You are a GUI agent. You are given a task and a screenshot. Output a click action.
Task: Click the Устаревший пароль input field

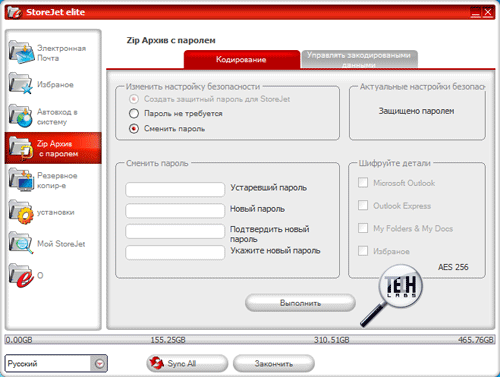coord(175,189)
